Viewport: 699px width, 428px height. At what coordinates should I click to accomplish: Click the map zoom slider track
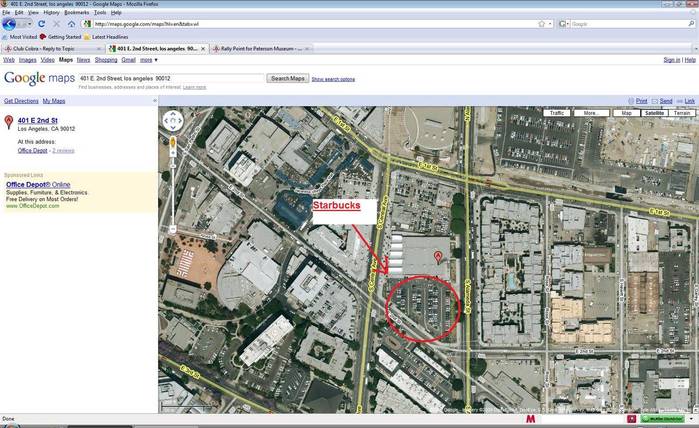click(172, 195)
